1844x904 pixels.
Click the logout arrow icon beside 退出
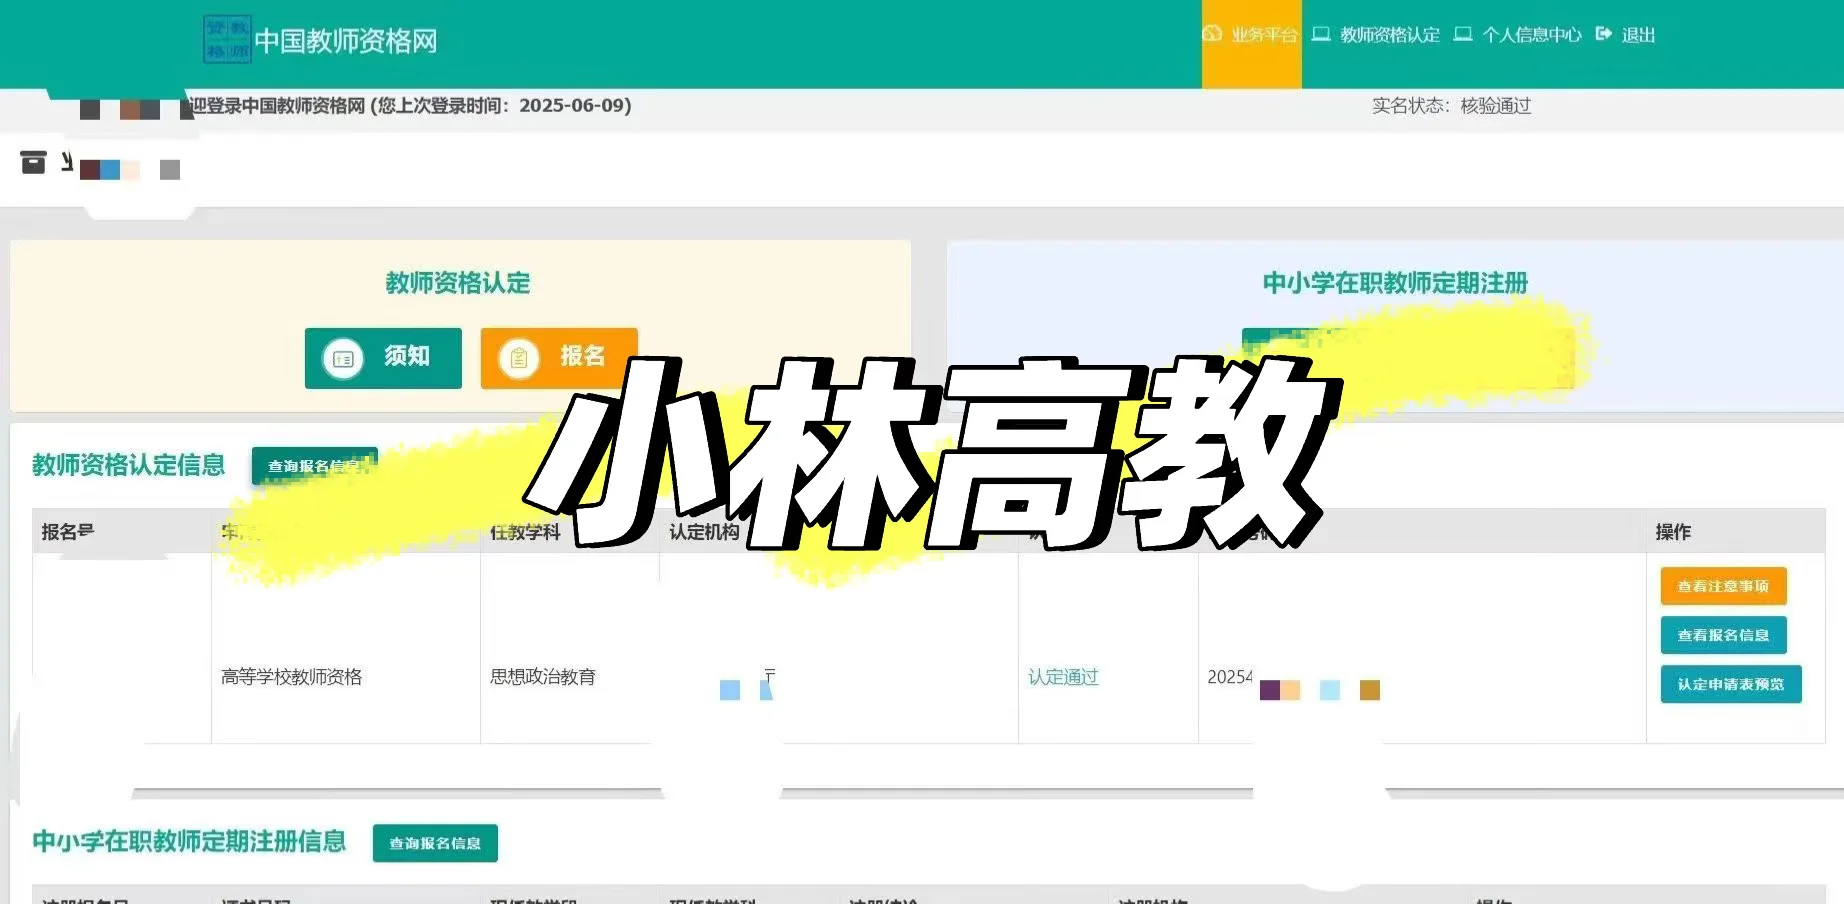tap(1603, 34)
